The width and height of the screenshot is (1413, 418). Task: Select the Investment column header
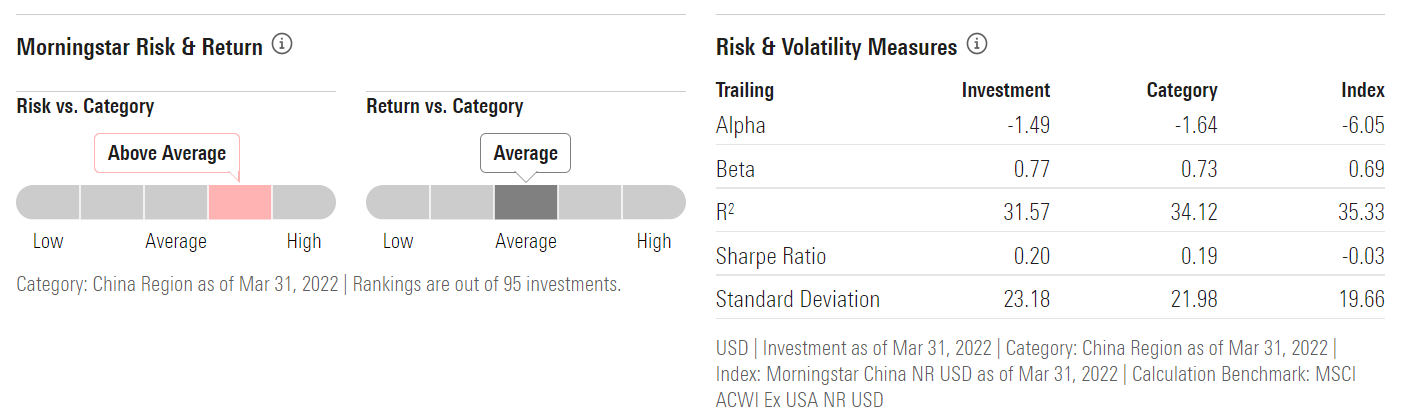(x=1005, y=90)
